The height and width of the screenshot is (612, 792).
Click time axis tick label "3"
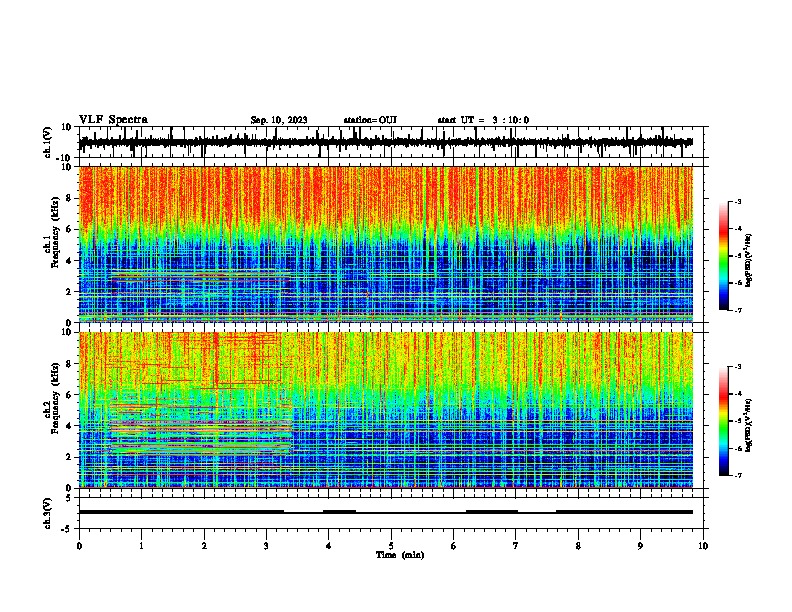click(266, 546)
